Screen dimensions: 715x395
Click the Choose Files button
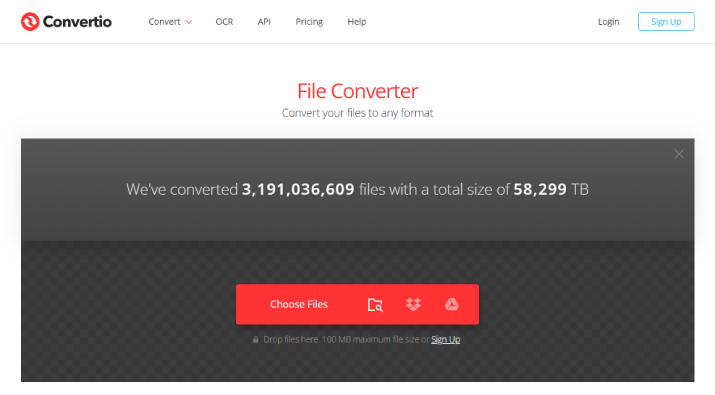click(299, 304)
